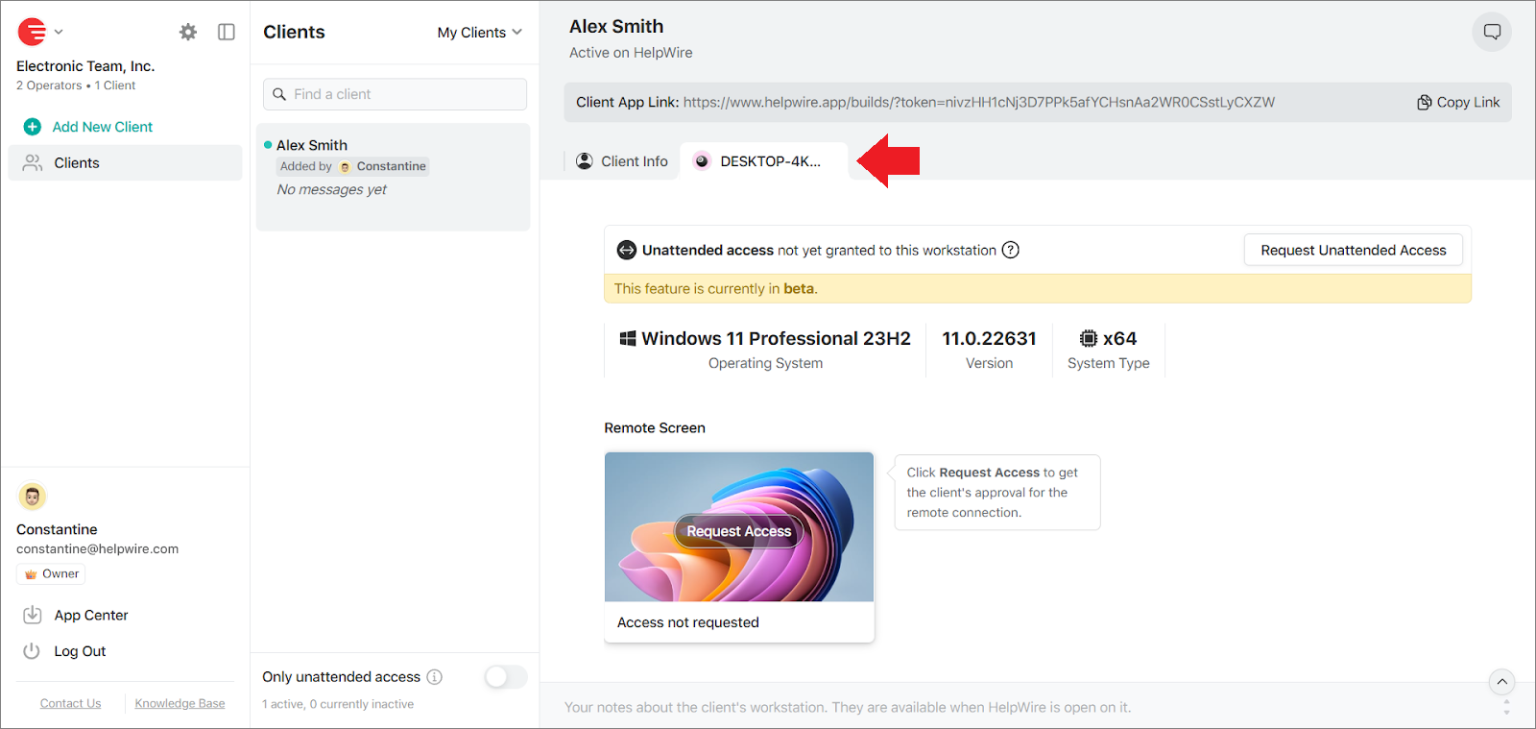Click the unattended access arrows icon
1536x729 pixels.
tap(627, 250)
